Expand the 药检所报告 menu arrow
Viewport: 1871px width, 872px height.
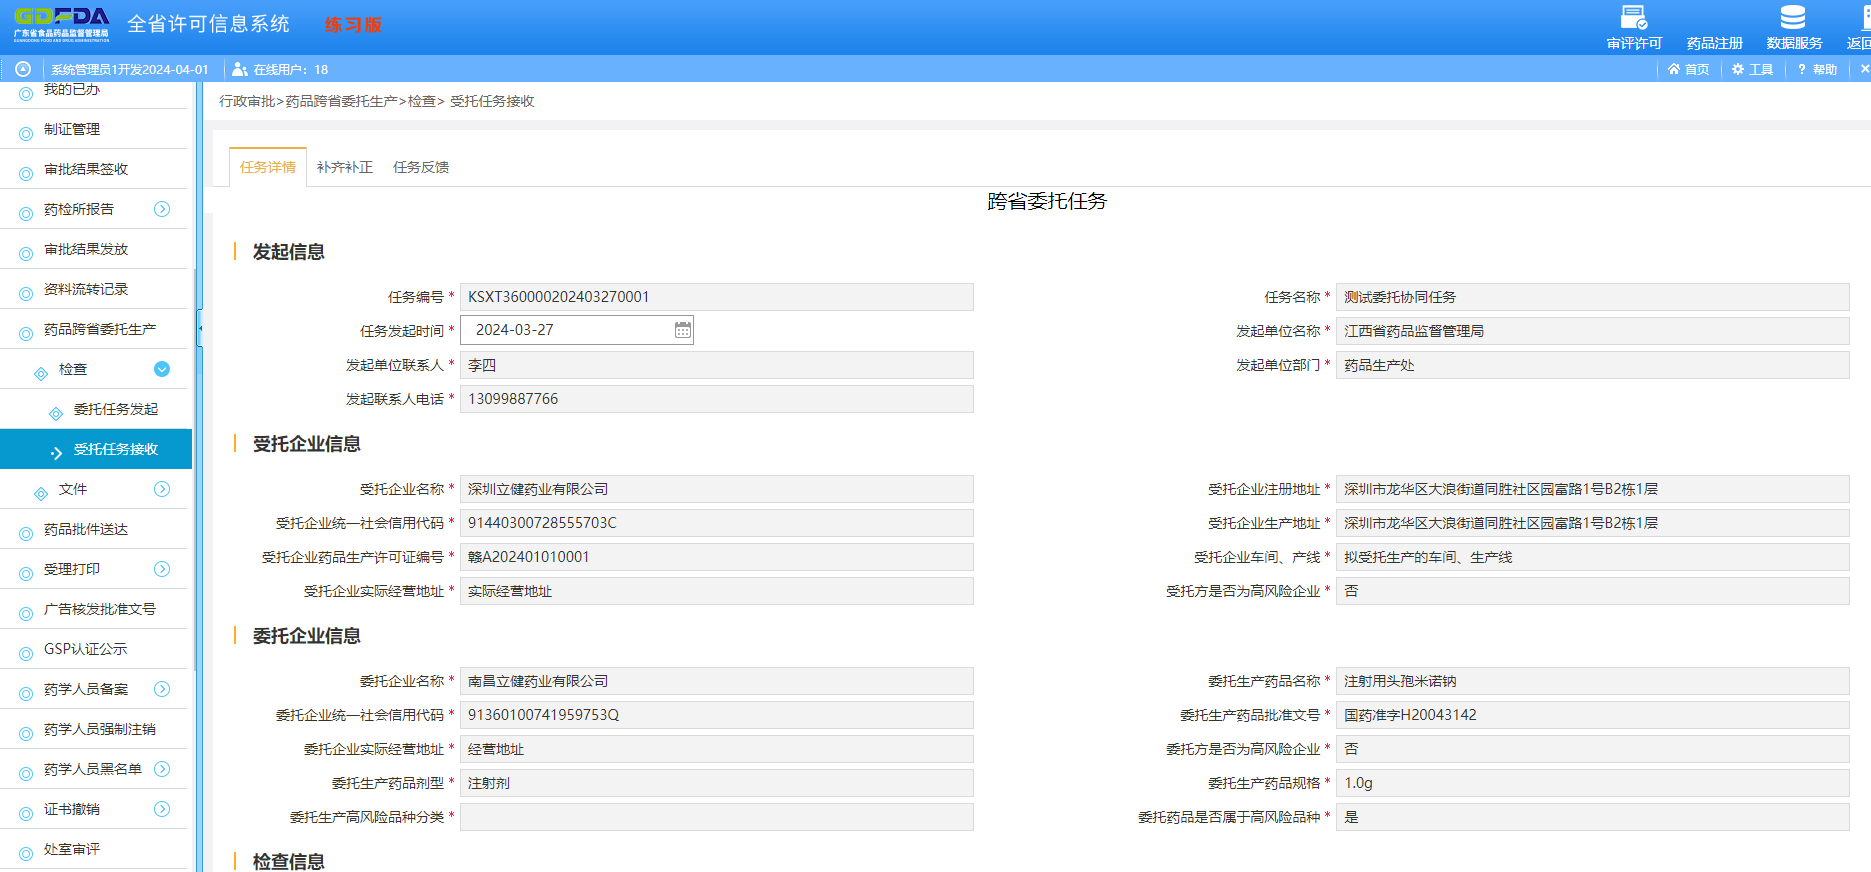(162, 209)
